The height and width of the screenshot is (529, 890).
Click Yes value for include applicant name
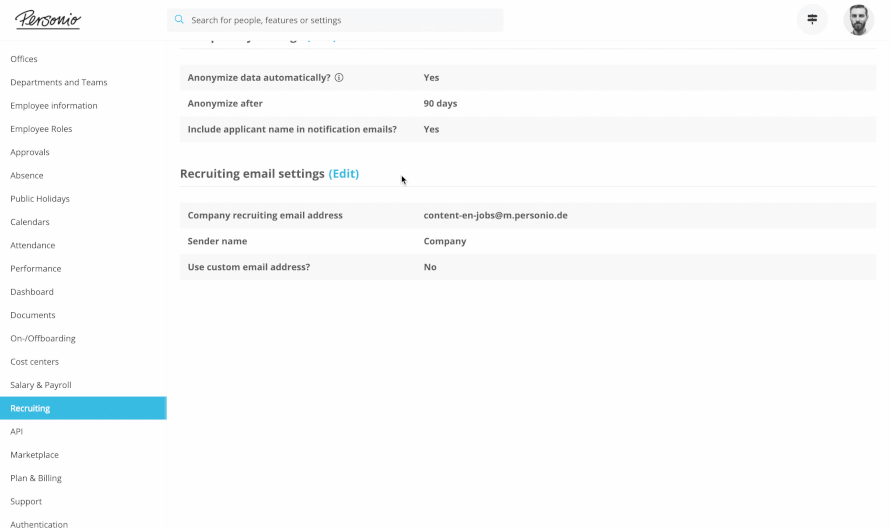431,129
